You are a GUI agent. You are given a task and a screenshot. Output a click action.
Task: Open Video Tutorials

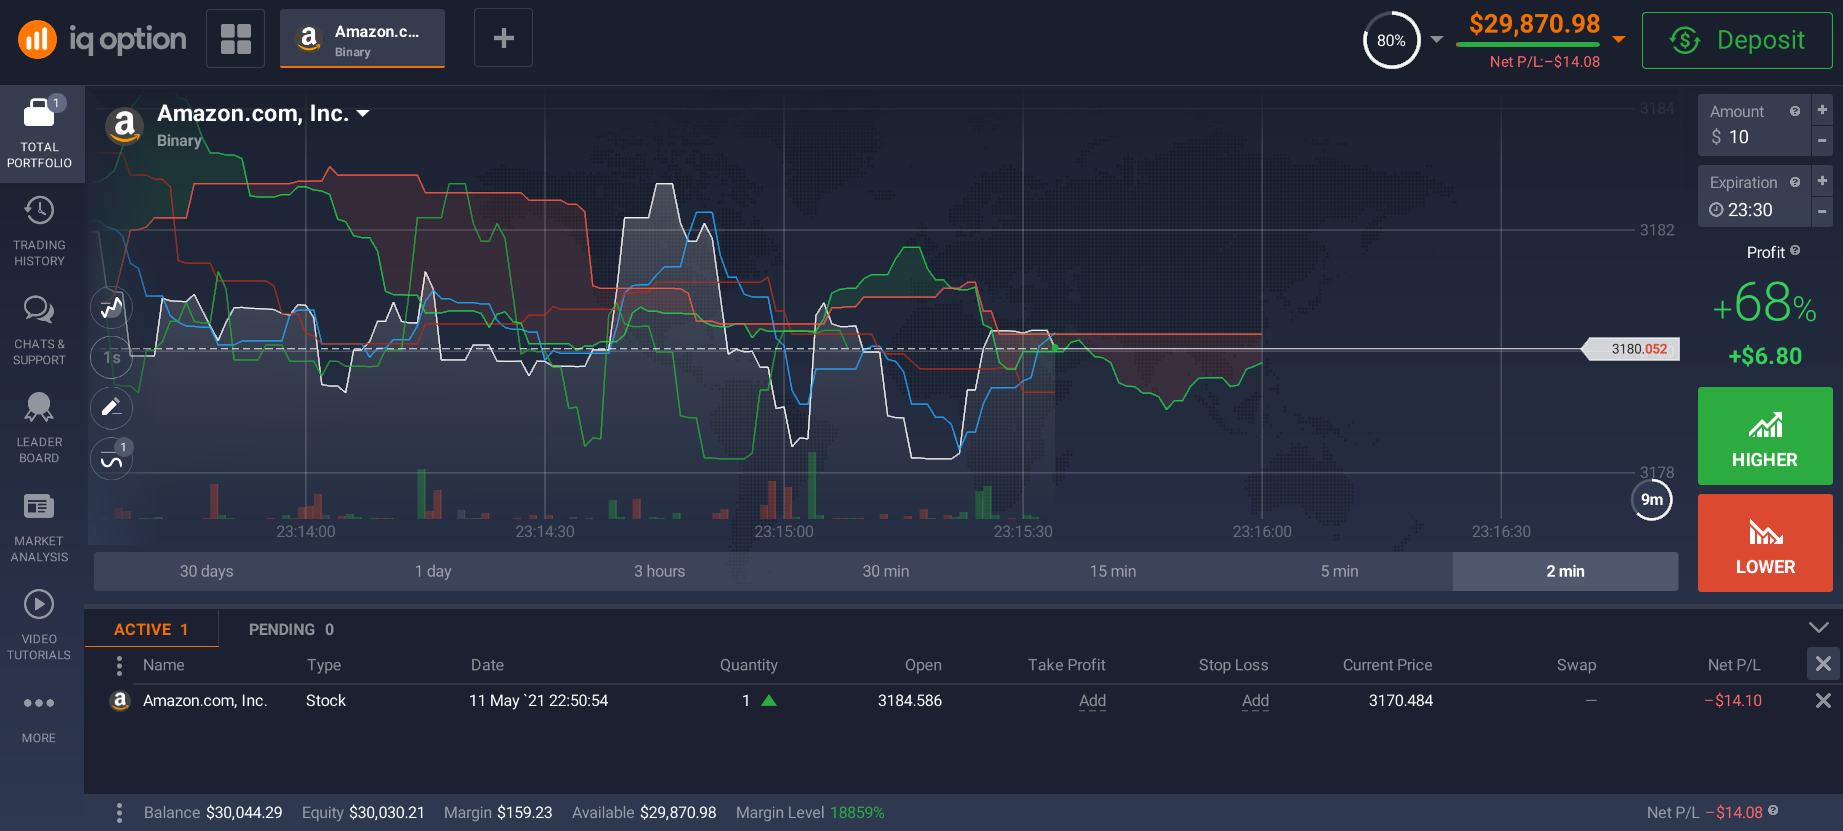40,626
